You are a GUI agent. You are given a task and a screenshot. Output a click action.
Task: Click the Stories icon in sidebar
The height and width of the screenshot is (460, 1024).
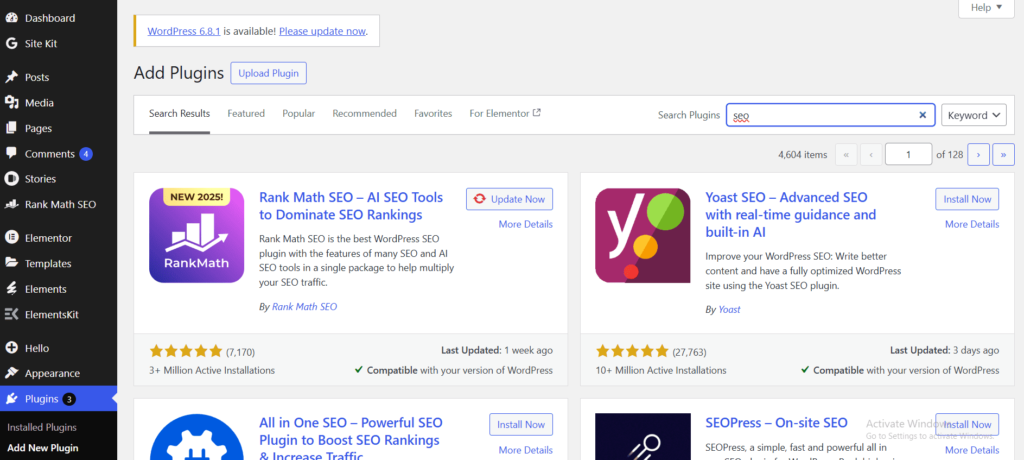tap(11, 178)
